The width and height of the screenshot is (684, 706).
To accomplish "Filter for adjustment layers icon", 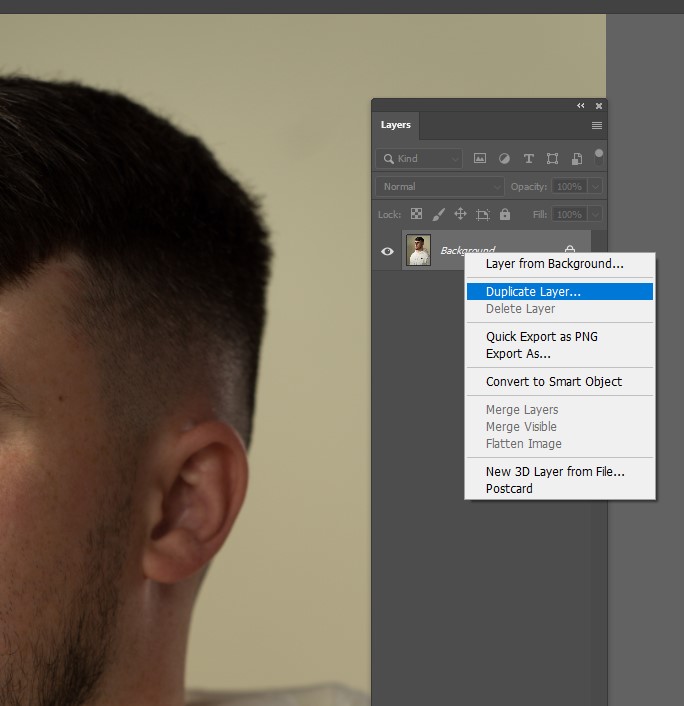I will coord(504,158).
